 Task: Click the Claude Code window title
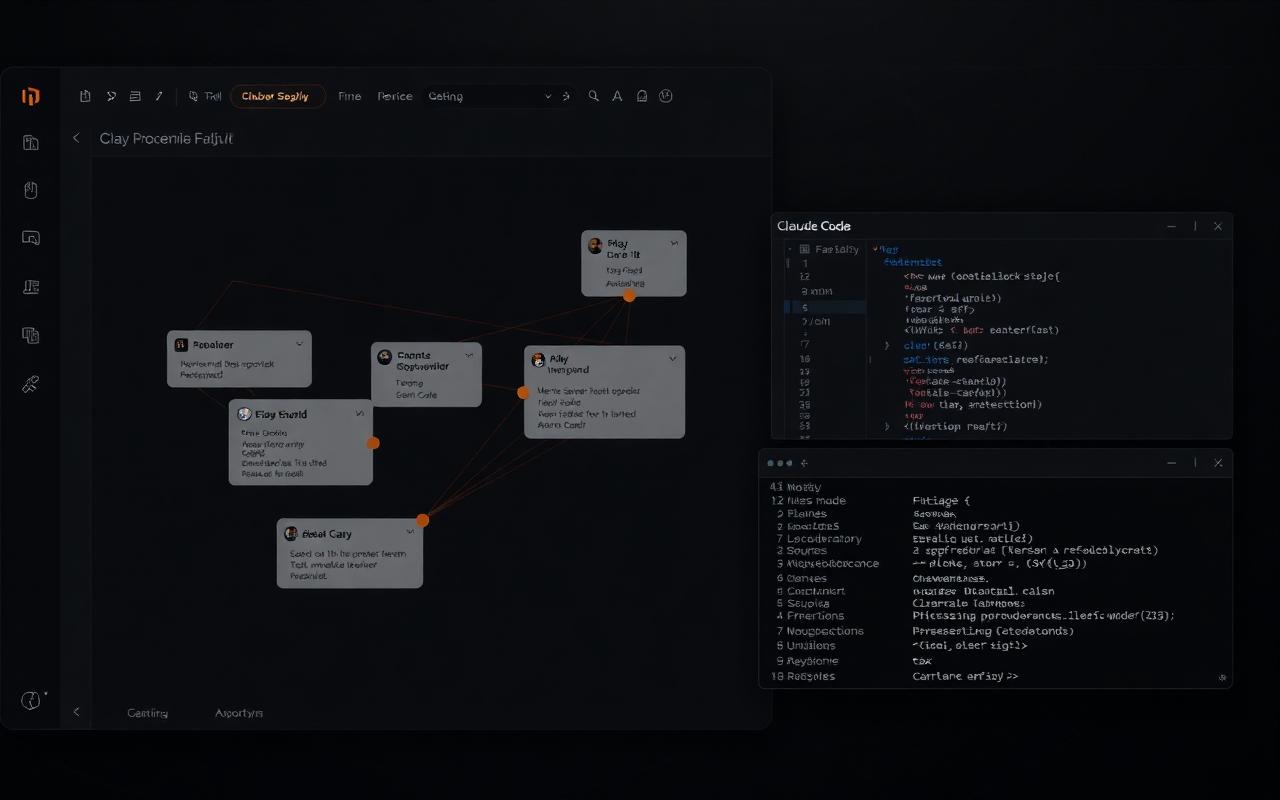tap(814, 226)
